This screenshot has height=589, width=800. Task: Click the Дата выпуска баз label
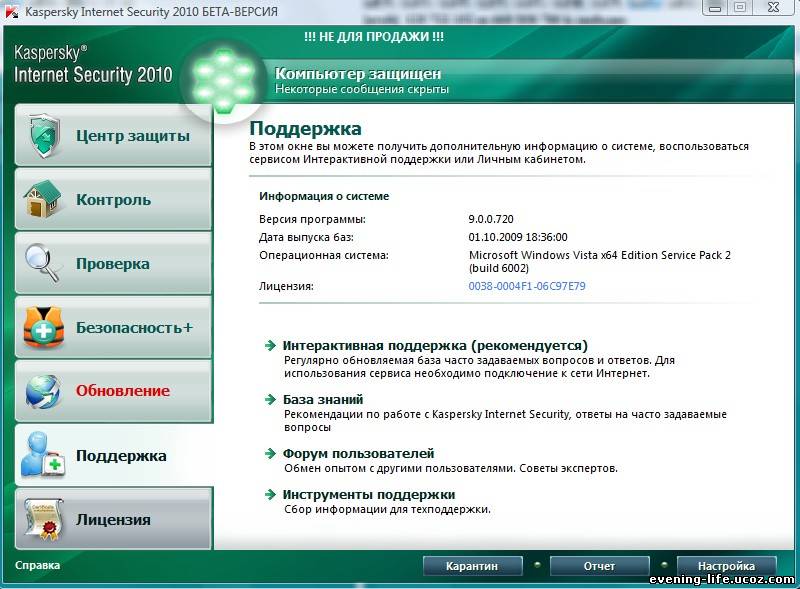pos(306,237)
